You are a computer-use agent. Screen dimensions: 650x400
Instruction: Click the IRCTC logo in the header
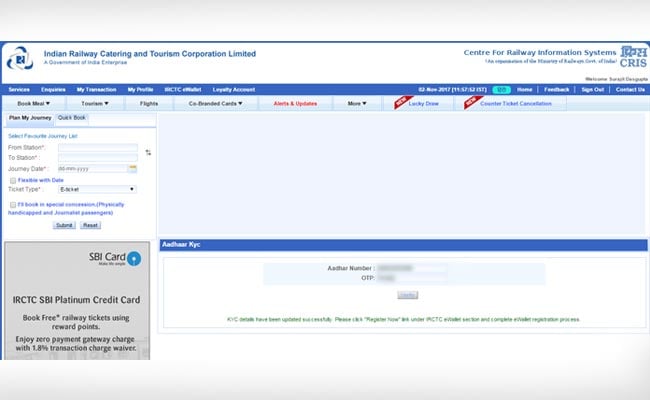[20, 58]
